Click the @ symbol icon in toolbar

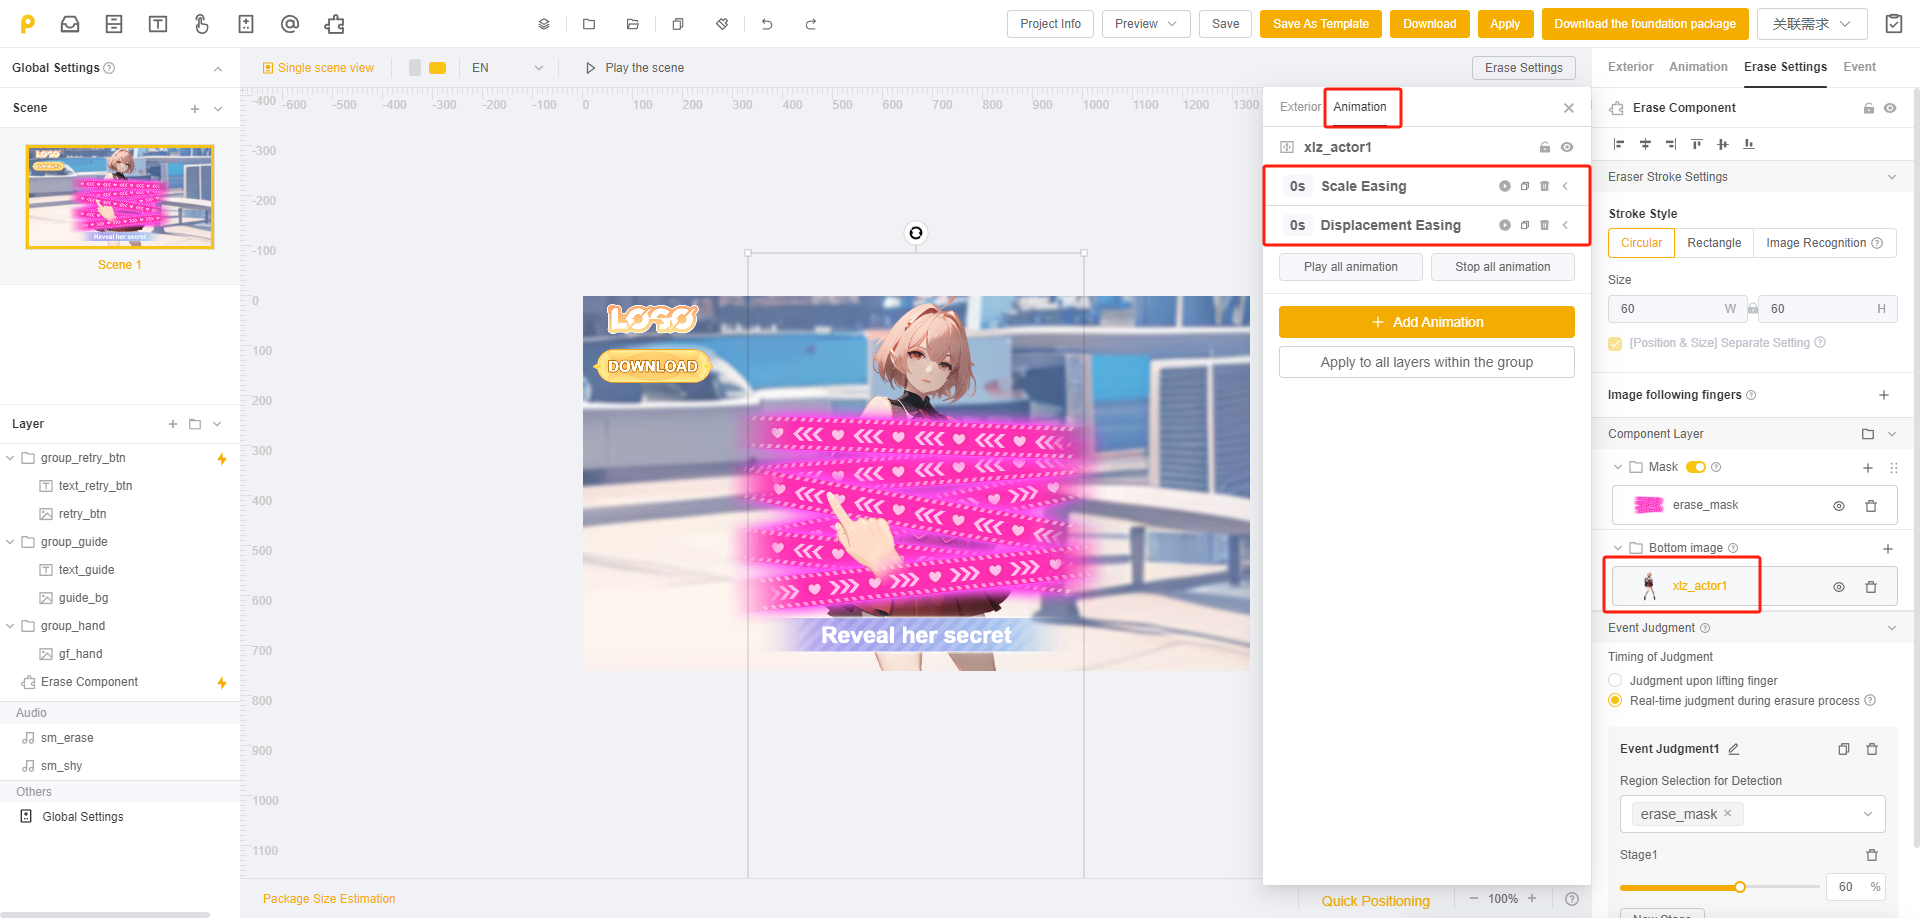tap(290, 24)
